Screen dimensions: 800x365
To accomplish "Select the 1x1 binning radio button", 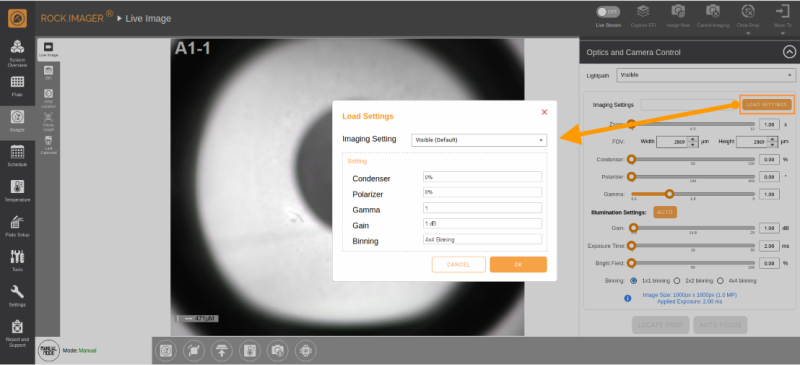I will (x=634, y=281).
